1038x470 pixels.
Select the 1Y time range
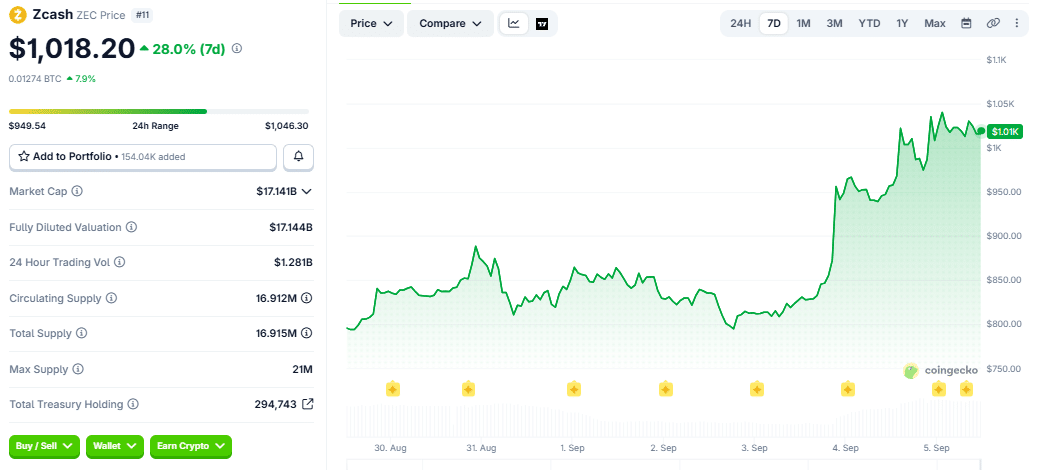(x=902, y=23)
